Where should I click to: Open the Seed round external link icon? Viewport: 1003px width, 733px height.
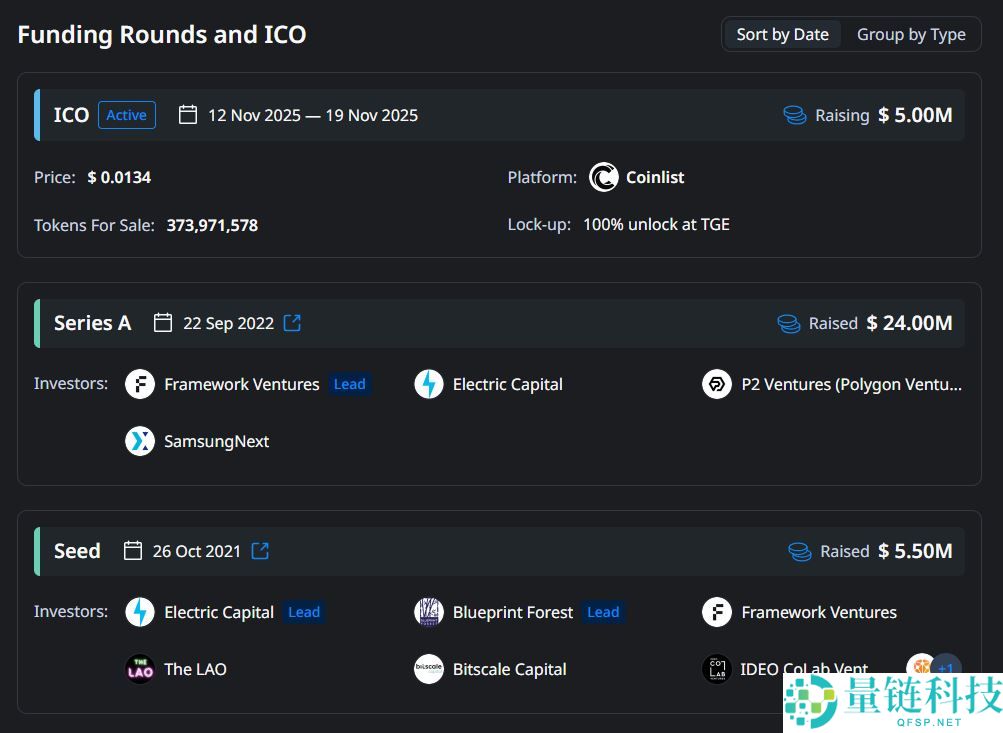(260, 551)
